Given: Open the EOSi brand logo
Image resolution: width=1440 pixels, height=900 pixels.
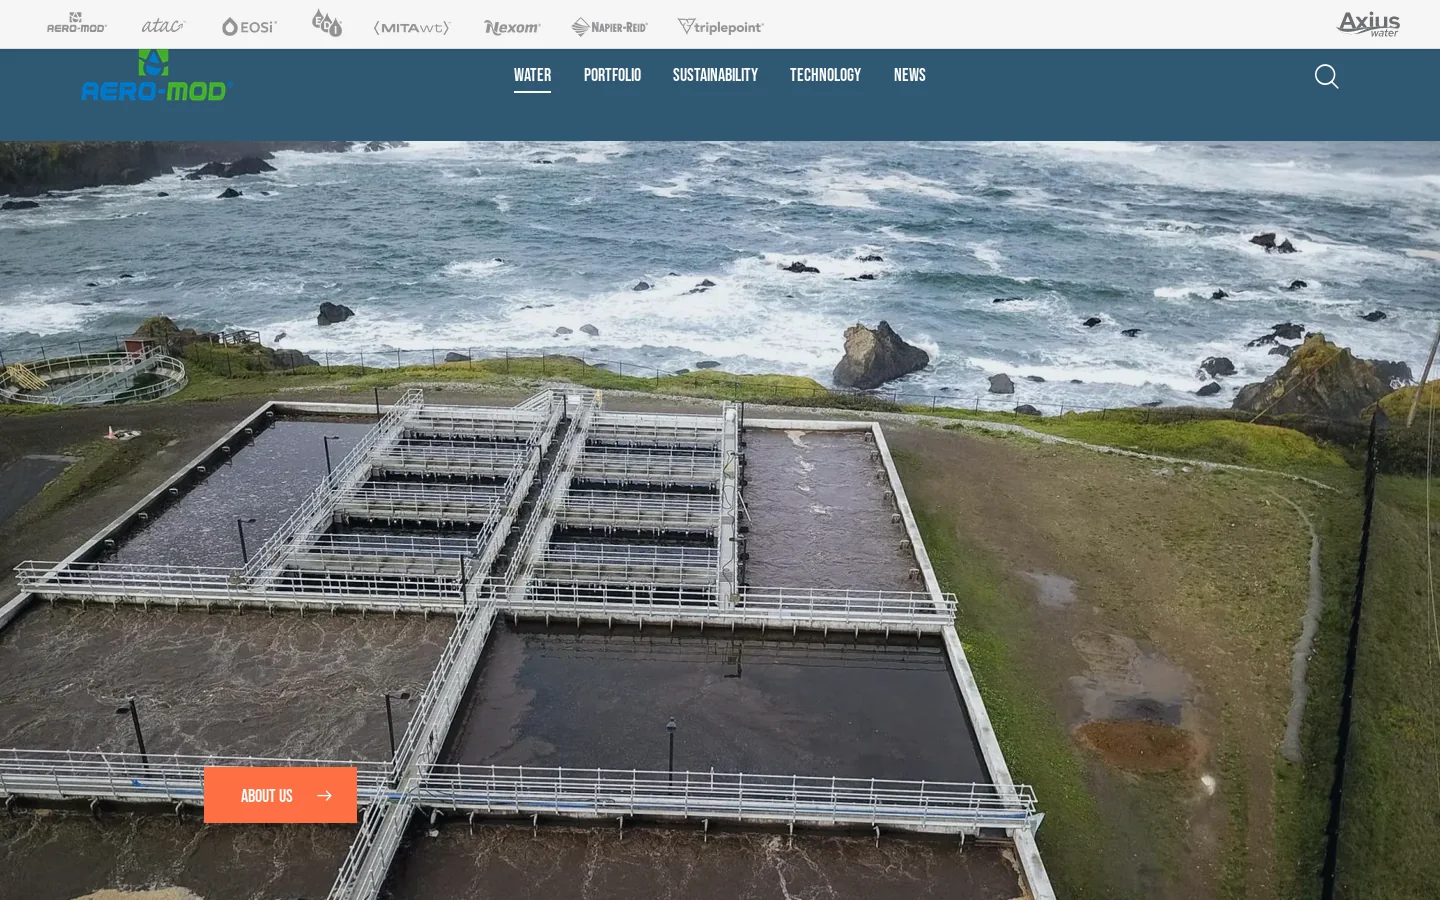Looking at the screenshot, I should (249, 26).
